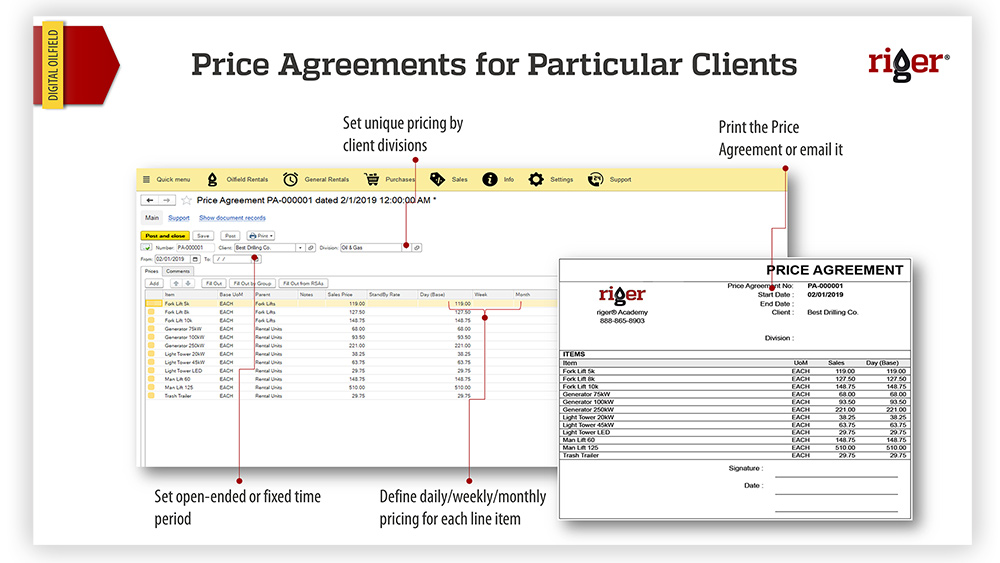This screenshot has height=563, width=1000.
Task: Toggle the green checkmark next to Number
Action: click(147, 247)
